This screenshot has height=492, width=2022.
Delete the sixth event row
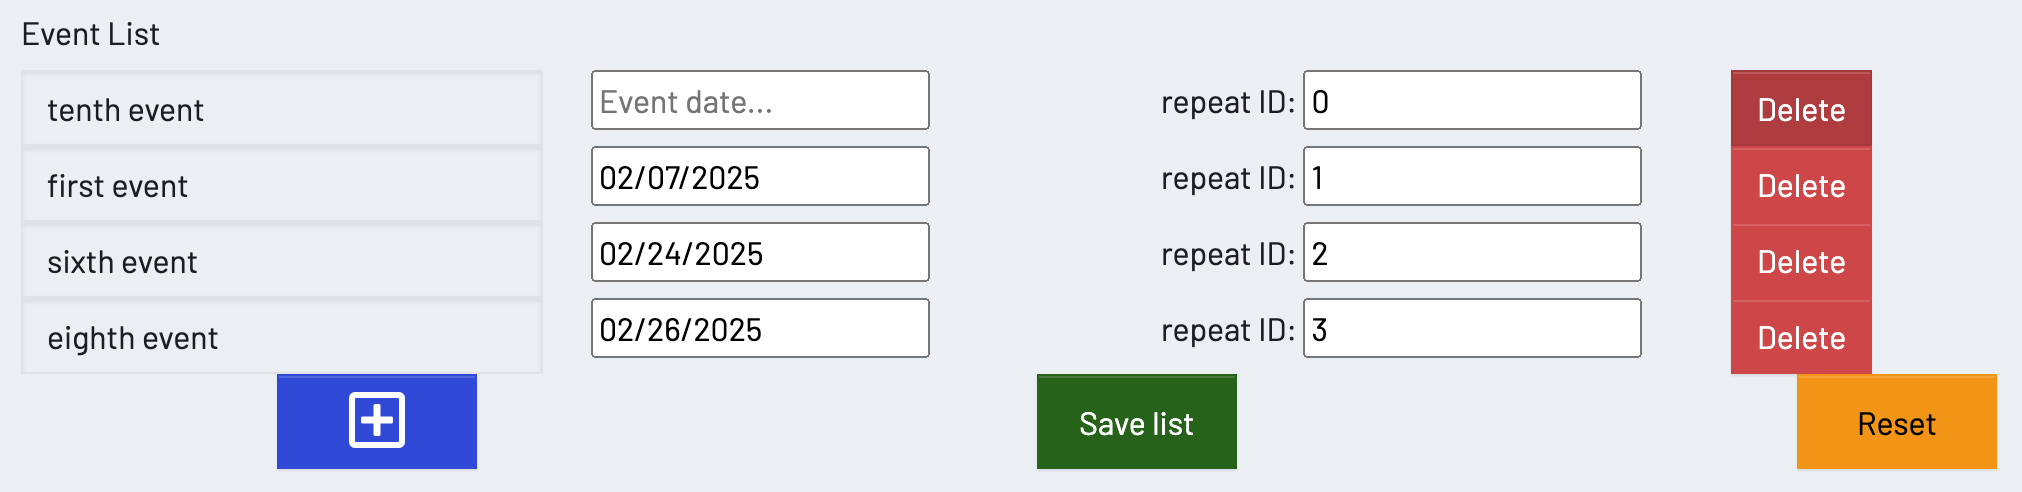1800,262
